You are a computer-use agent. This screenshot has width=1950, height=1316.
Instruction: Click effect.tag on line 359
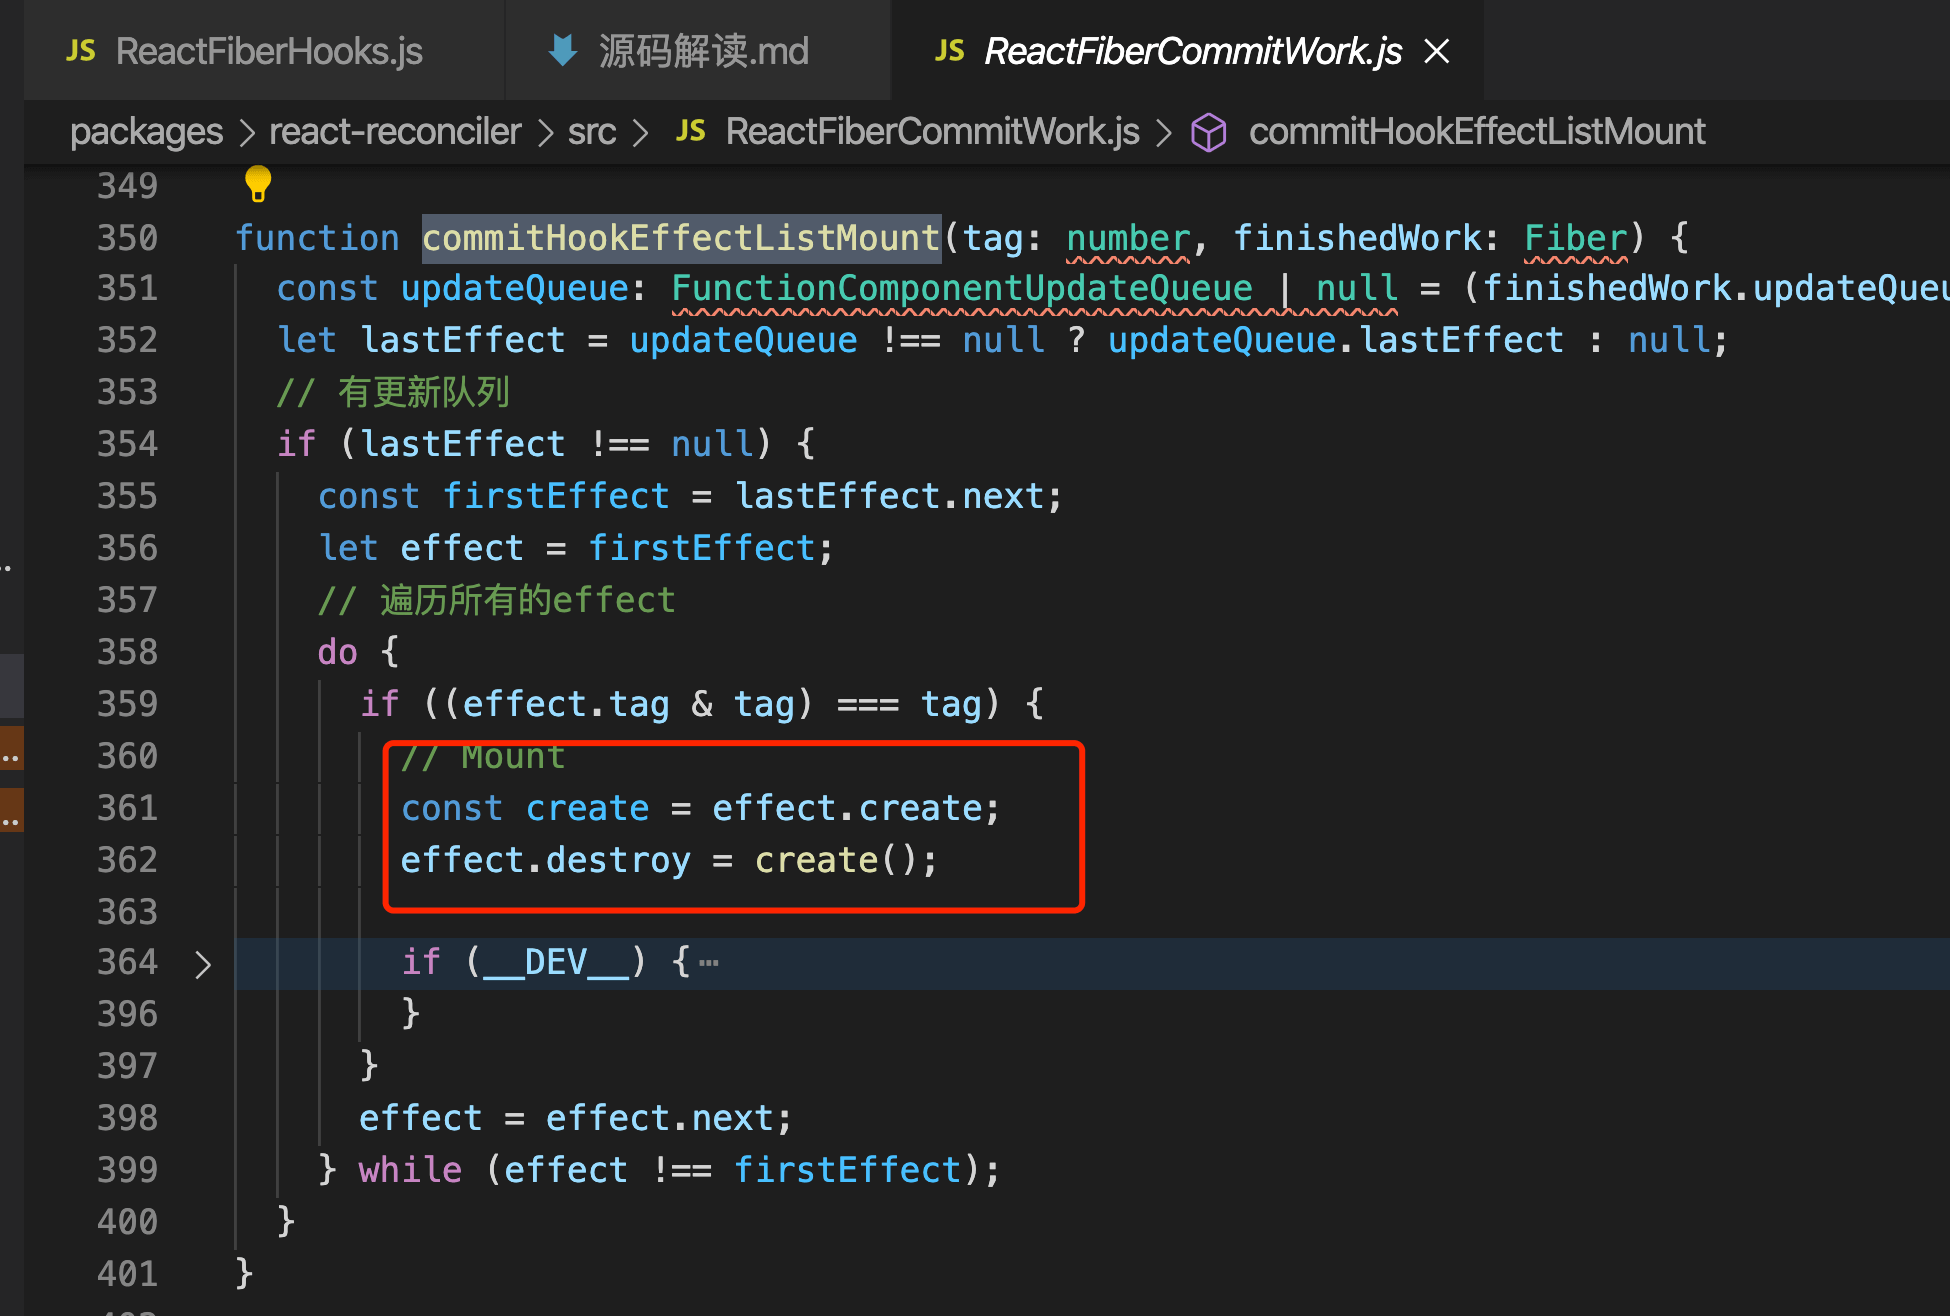[x=566, y=704]
